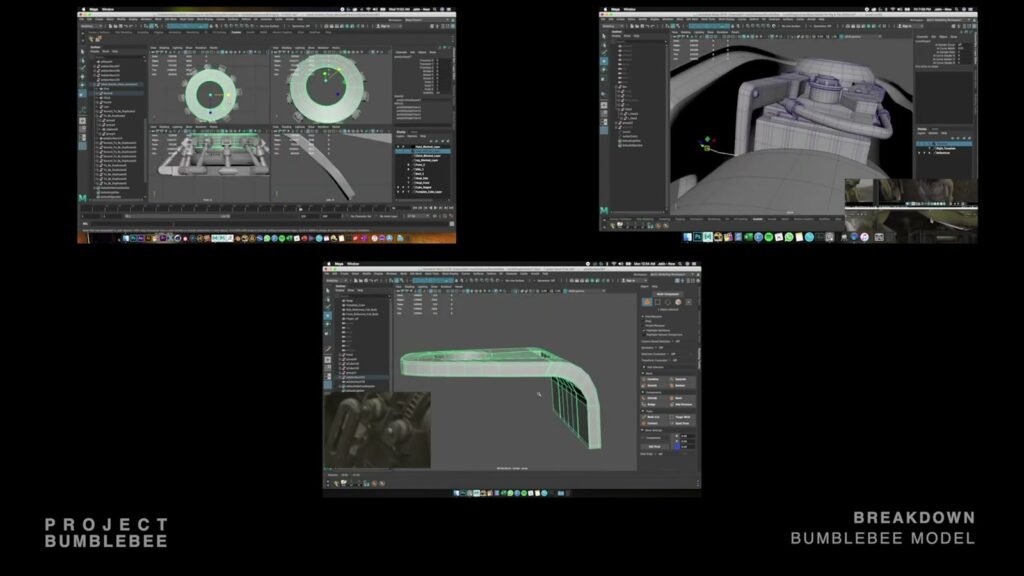Image resolution: width=1024 pixels, height=576 pixels.
Task: Select the Reference layer in top-right layer editor
Action: click(944, 153)
